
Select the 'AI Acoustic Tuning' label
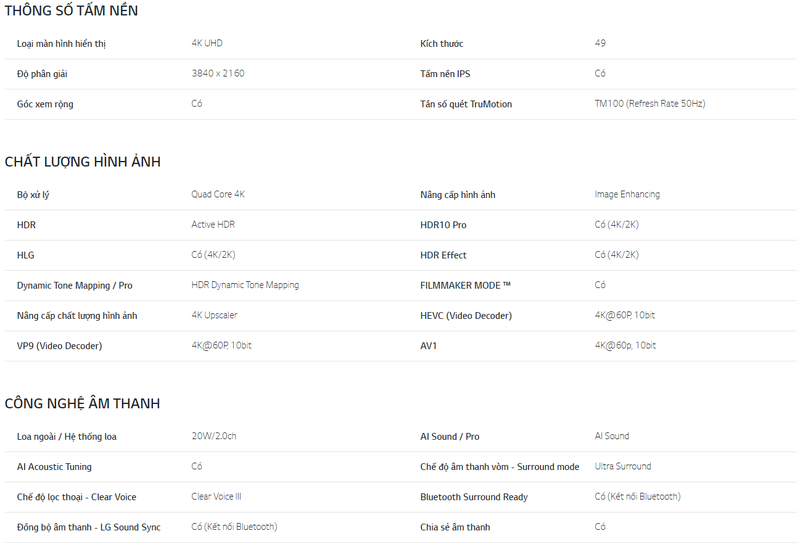tap(54, 467)
